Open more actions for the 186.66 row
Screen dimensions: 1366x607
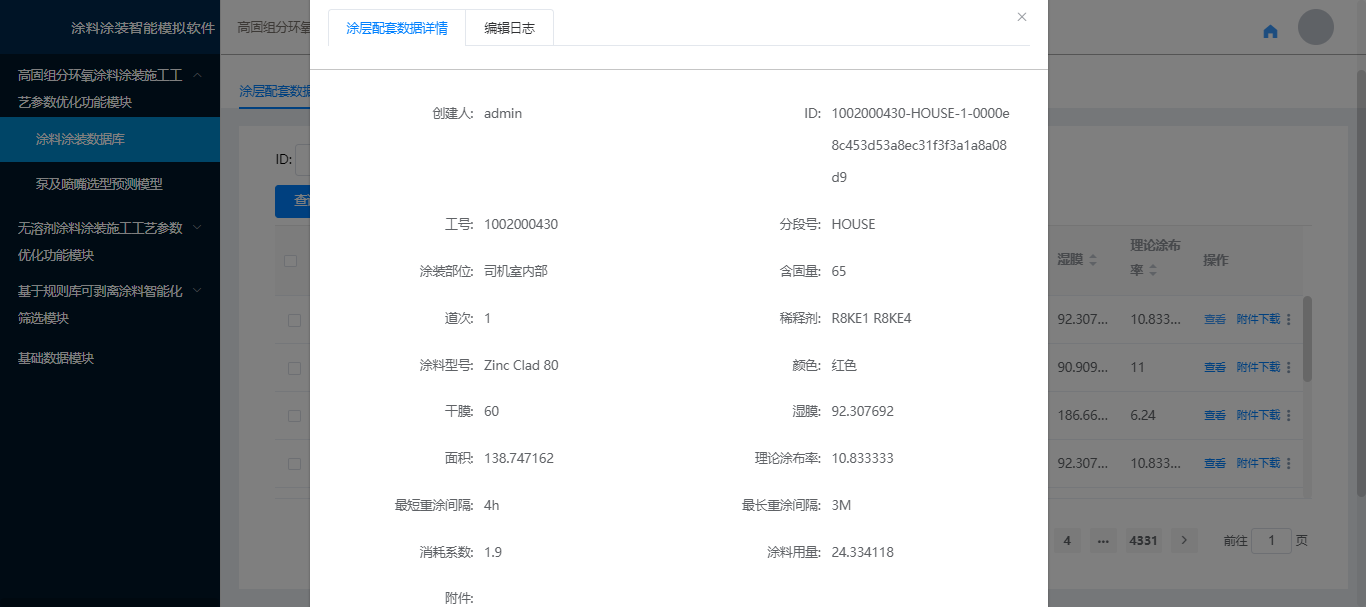(1288, 415)
